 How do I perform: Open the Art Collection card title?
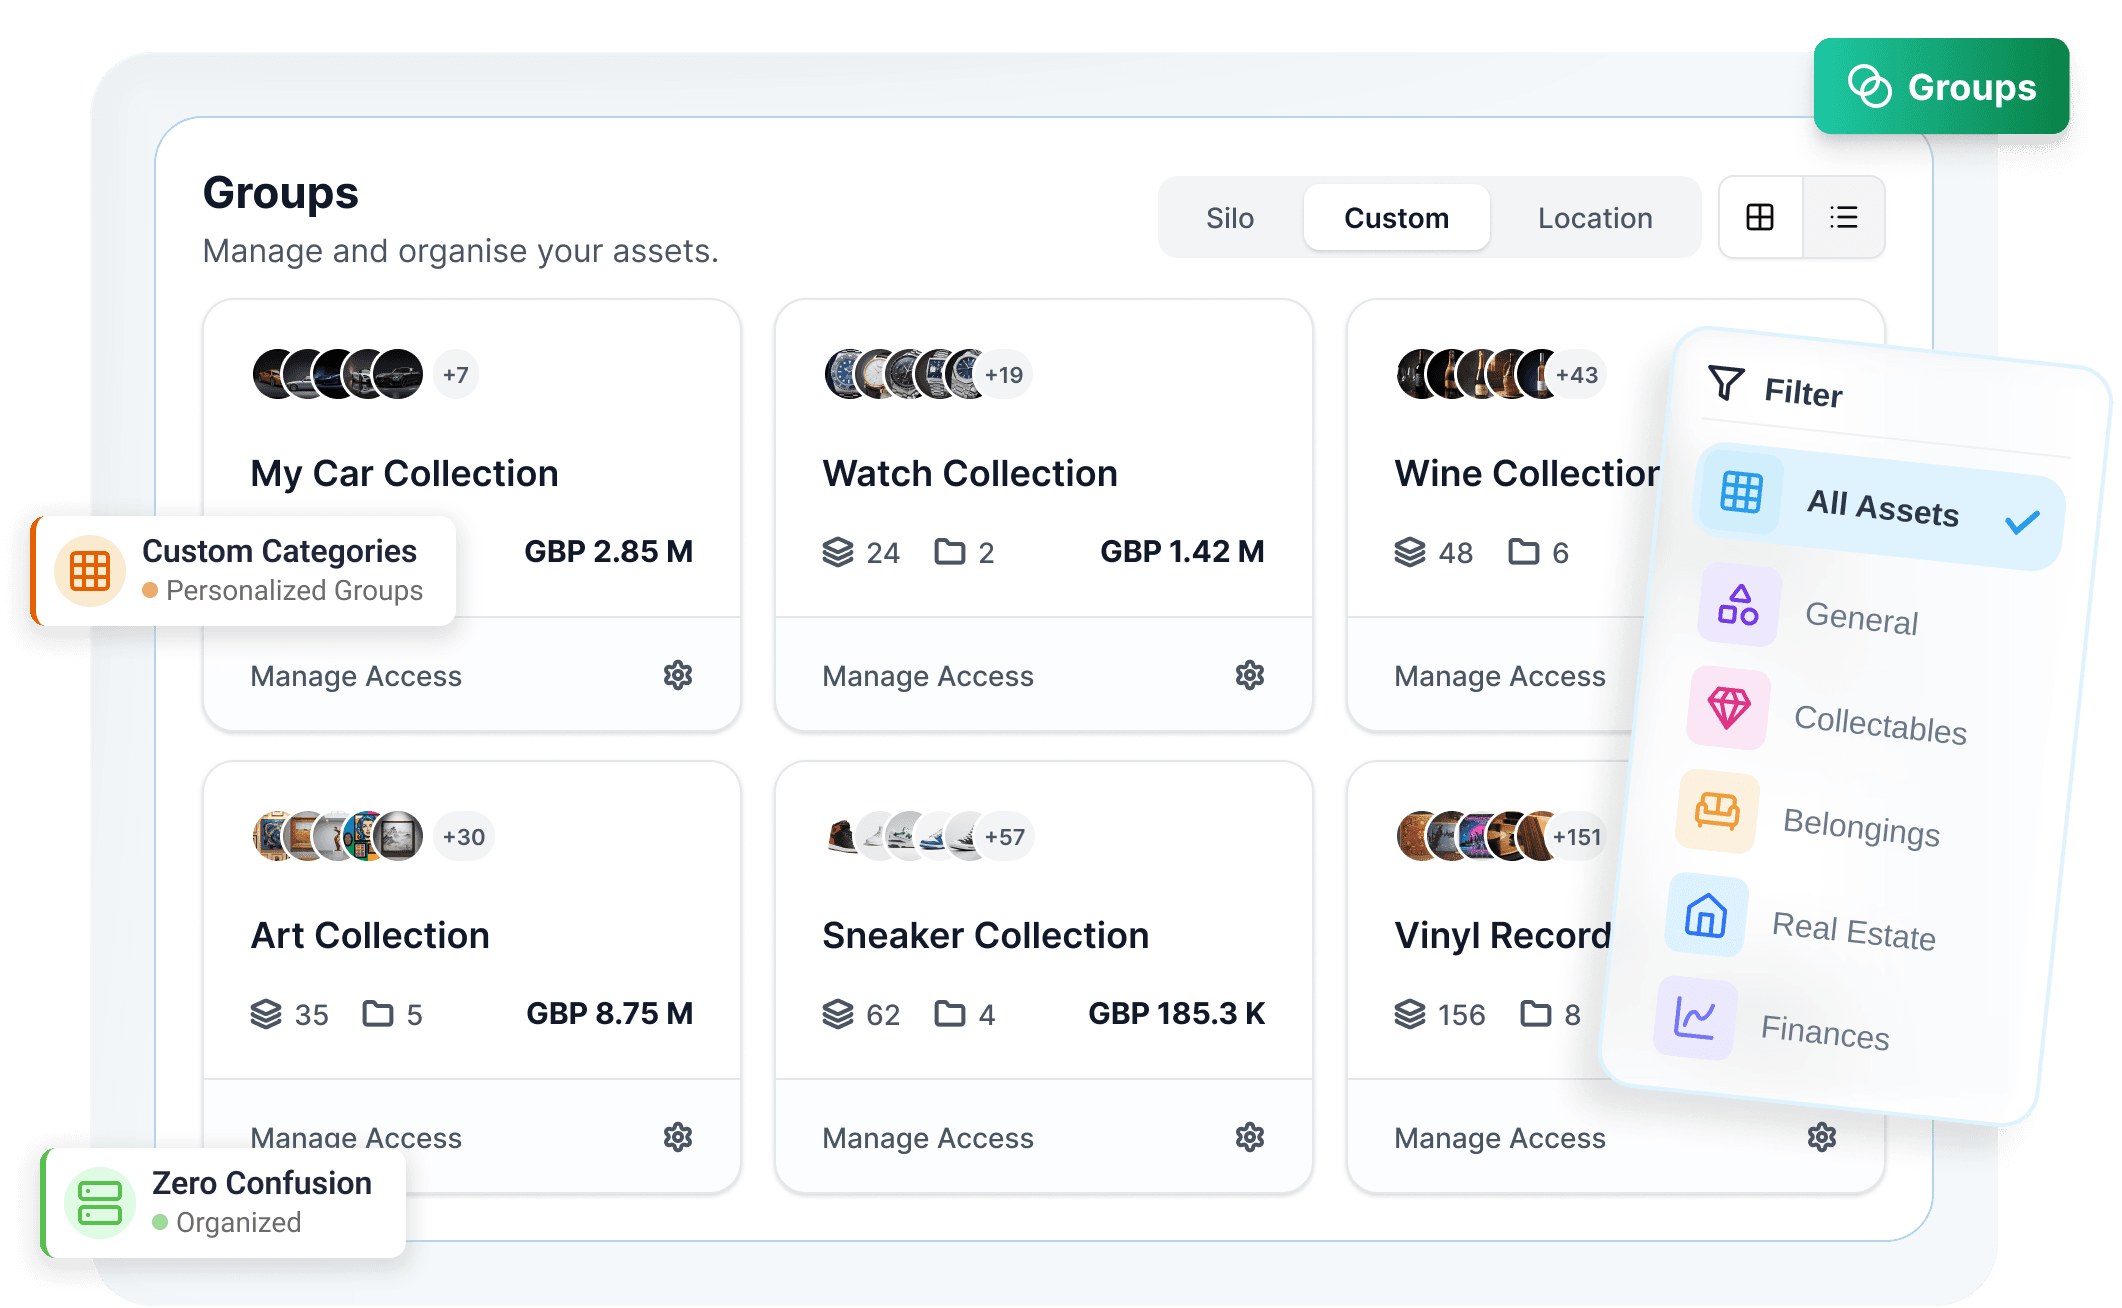[x=370, y=936]
